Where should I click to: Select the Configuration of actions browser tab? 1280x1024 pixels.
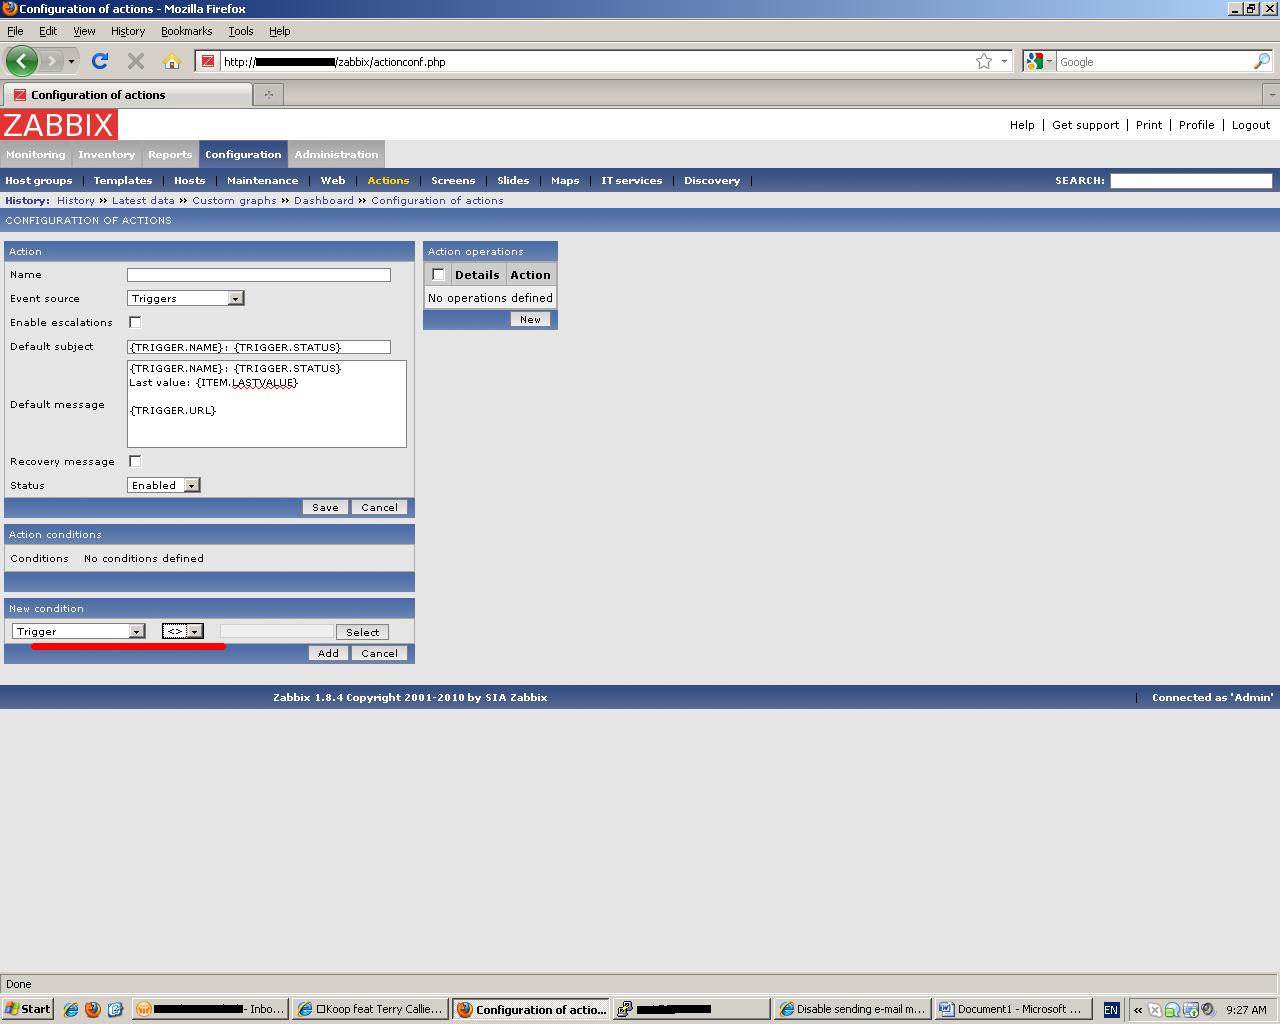[127, 94]
